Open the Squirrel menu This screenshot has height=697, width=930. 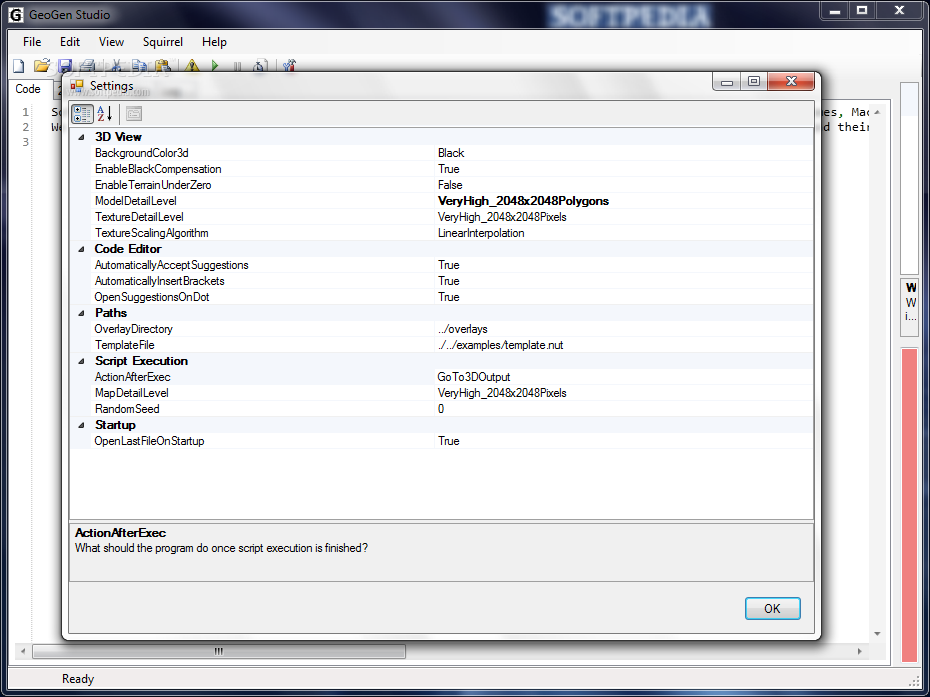(x=163, y=42)
